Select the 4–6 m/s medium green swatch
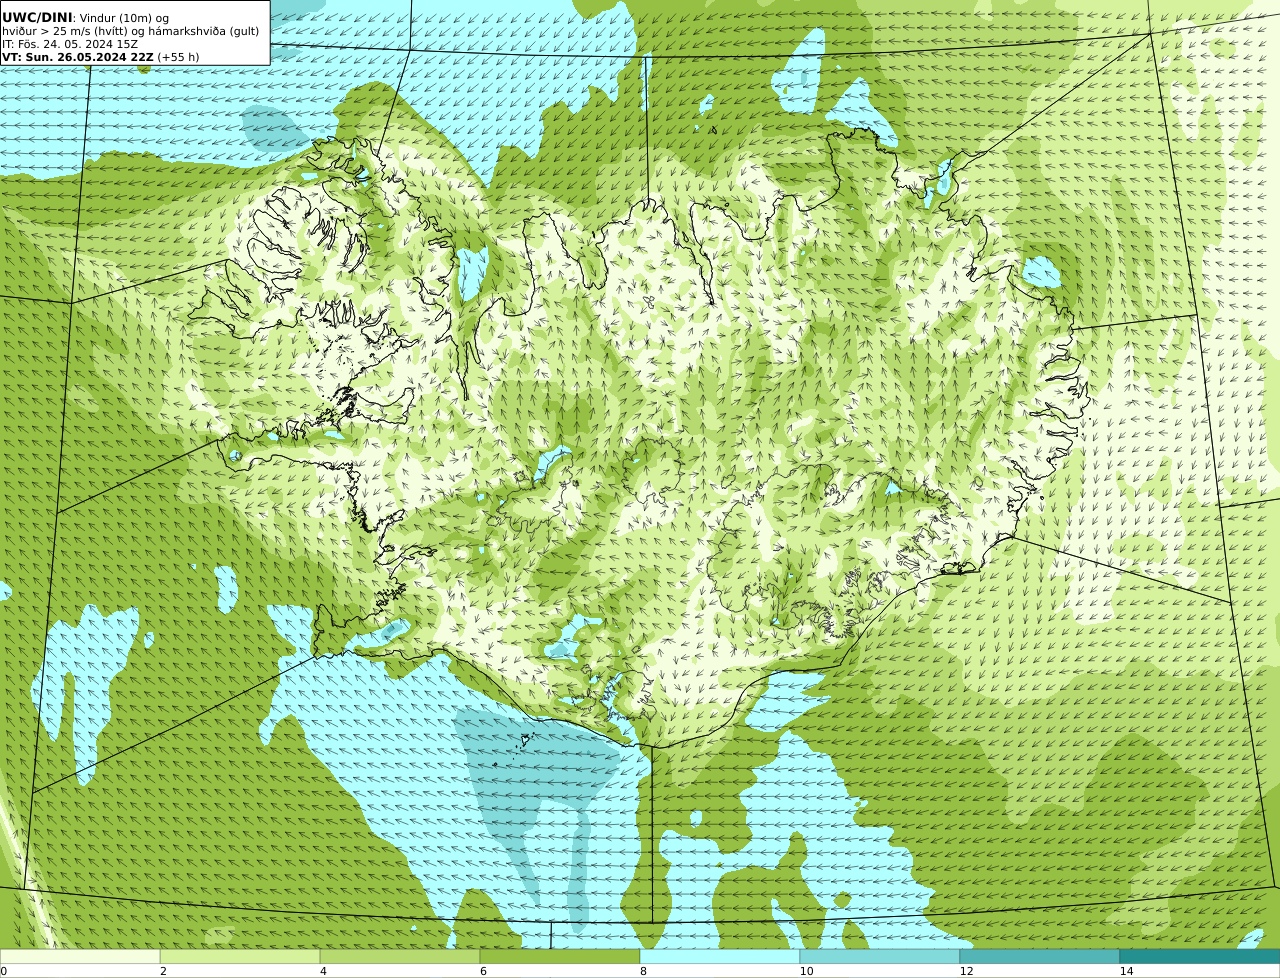The height and width of the screenshot is (978, 1280). click(x=400, y=956)
